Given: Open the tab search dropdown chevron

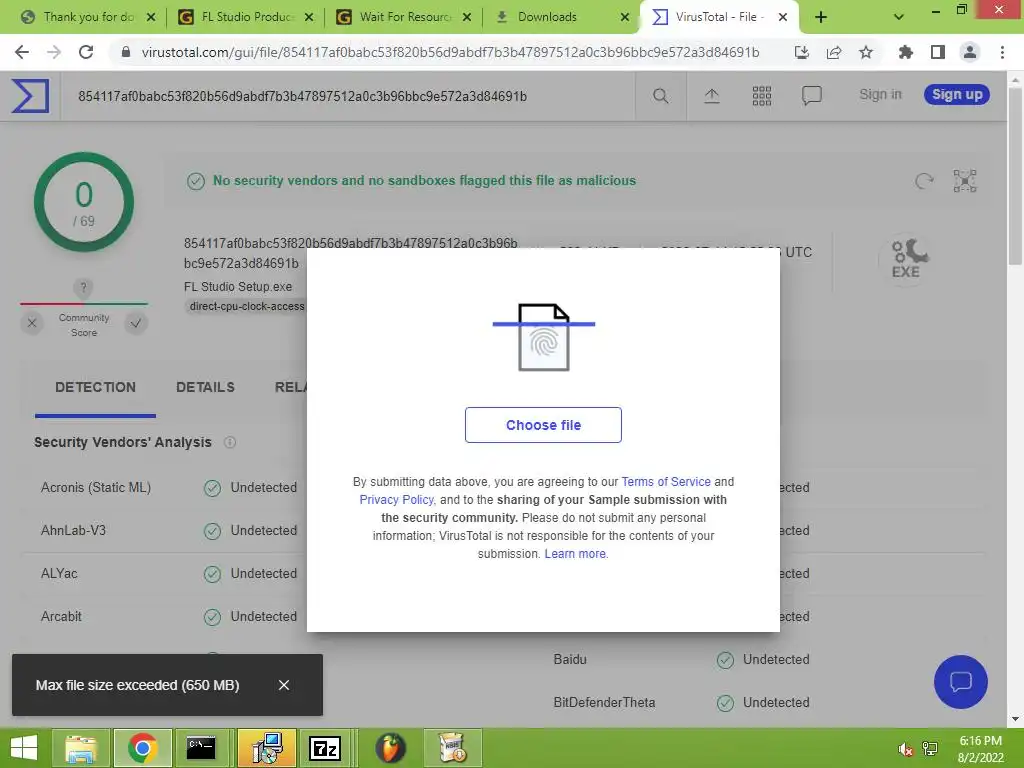Looking at the screenshot, I should point(899,17).
